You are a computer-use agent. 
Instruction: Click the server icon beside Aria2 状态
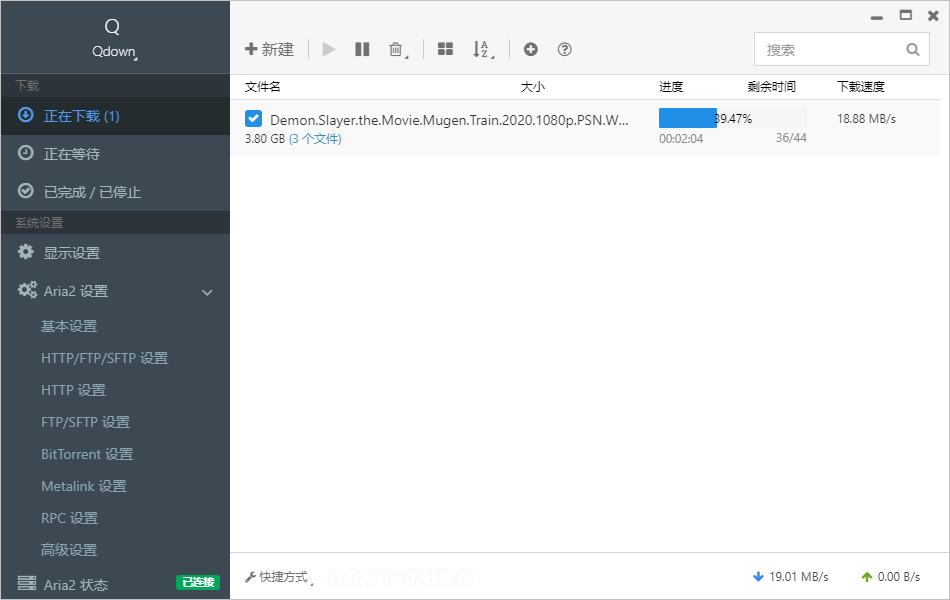(27, 583)
